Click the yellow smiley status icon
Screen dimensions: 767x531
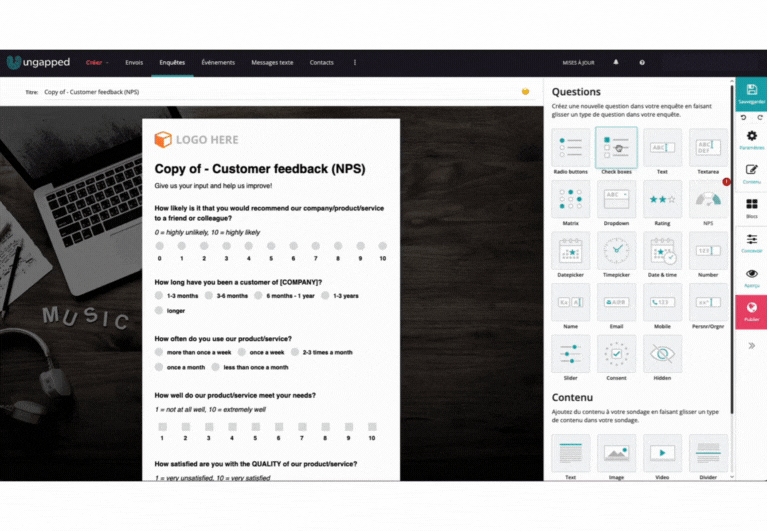525,91
